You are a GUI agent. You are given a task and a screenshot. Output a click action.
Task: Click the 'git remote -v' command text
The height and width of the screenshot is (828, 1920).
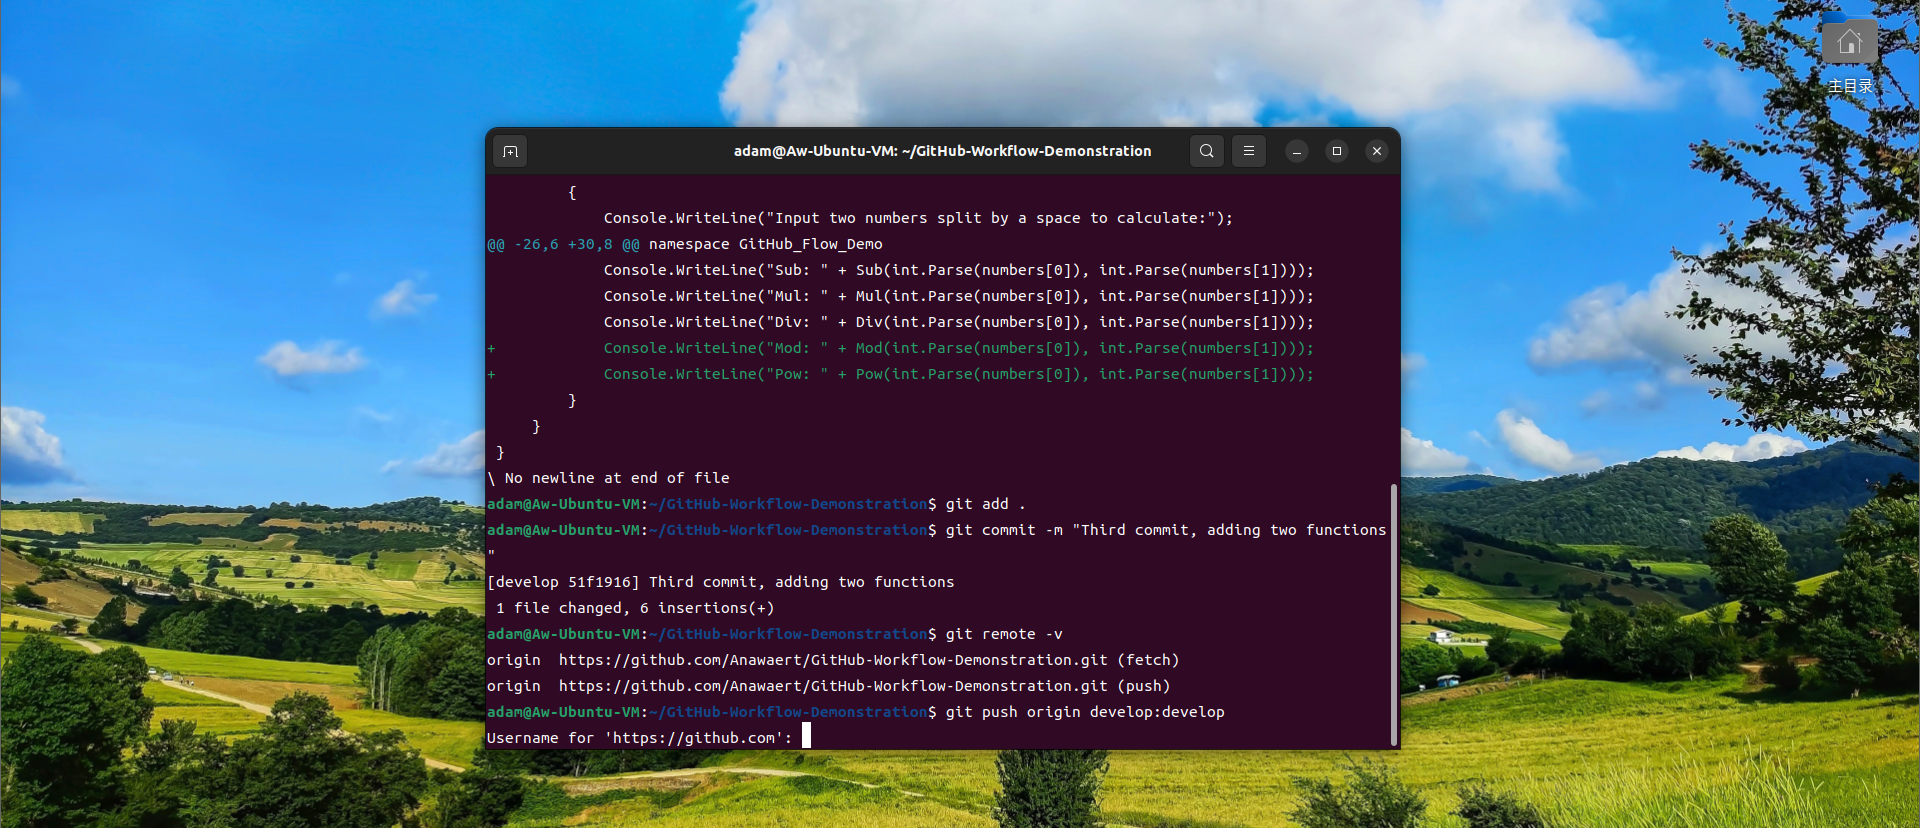(x=1003, y=634)
